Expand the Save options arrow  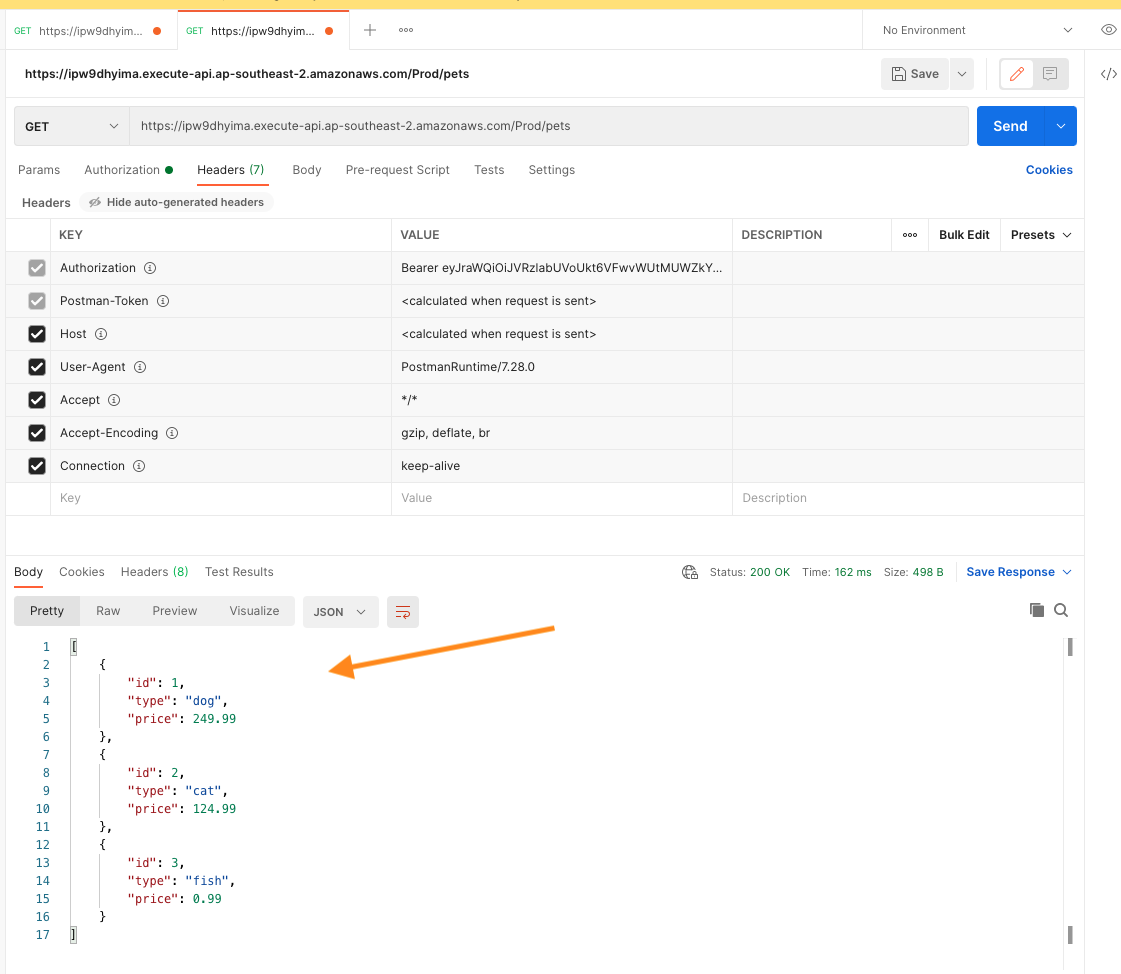pyautogui.click(x=962, y=74)
